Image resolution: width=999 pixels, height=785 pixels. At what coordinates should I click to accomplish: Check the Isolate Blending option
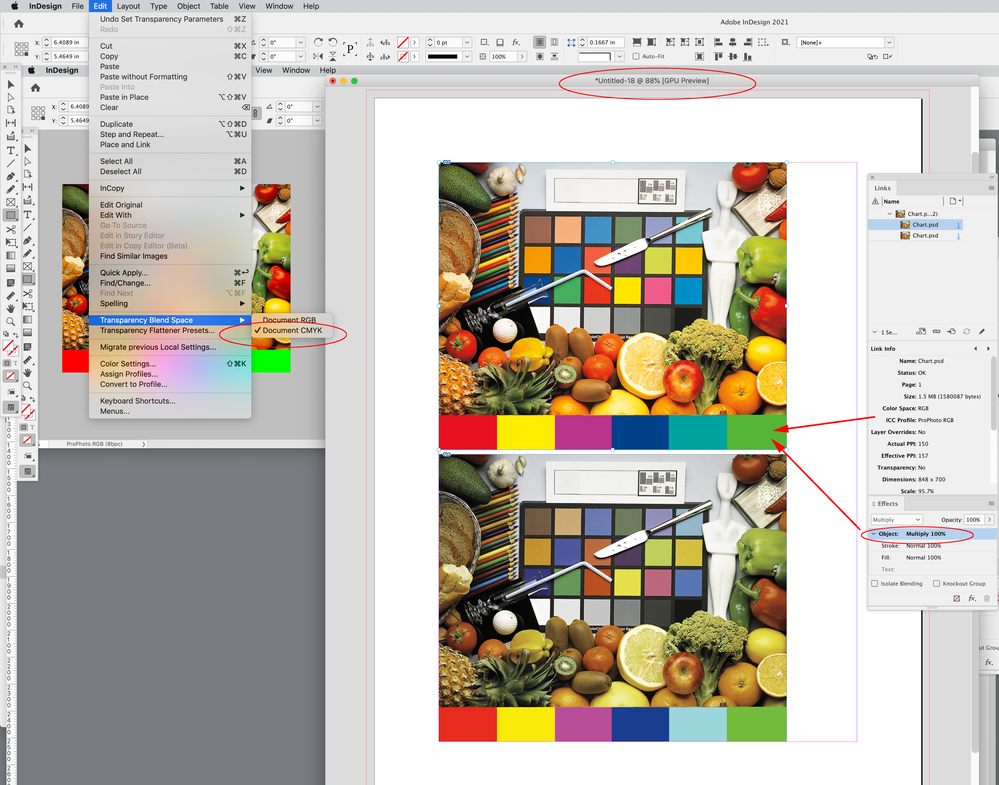pos(874,583)
